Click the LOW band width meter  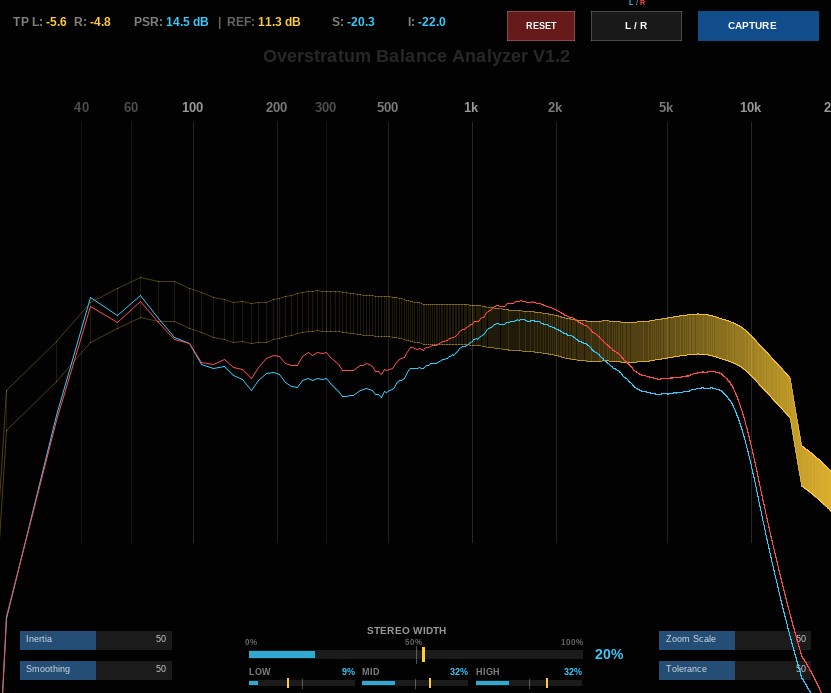click(302, 683)
